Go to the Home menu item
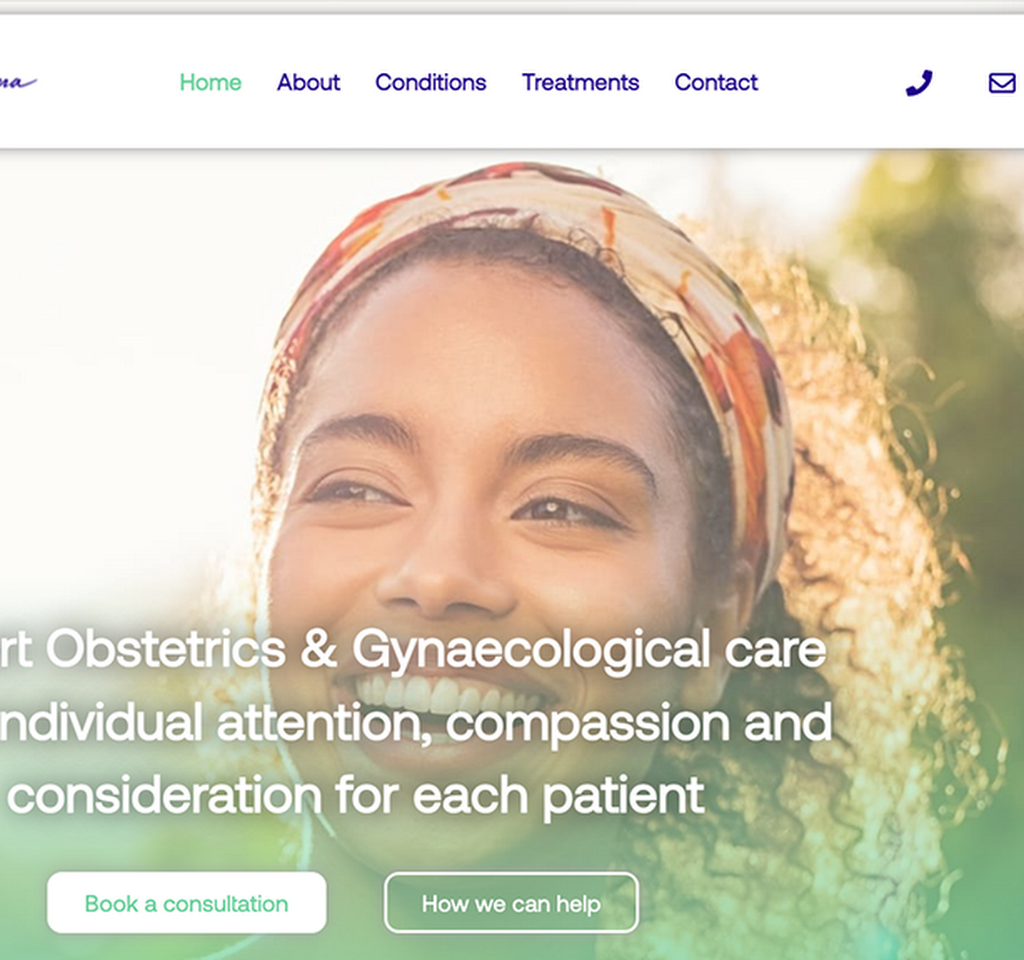This screenshot has width=1024, height=960. coord(210,82)
